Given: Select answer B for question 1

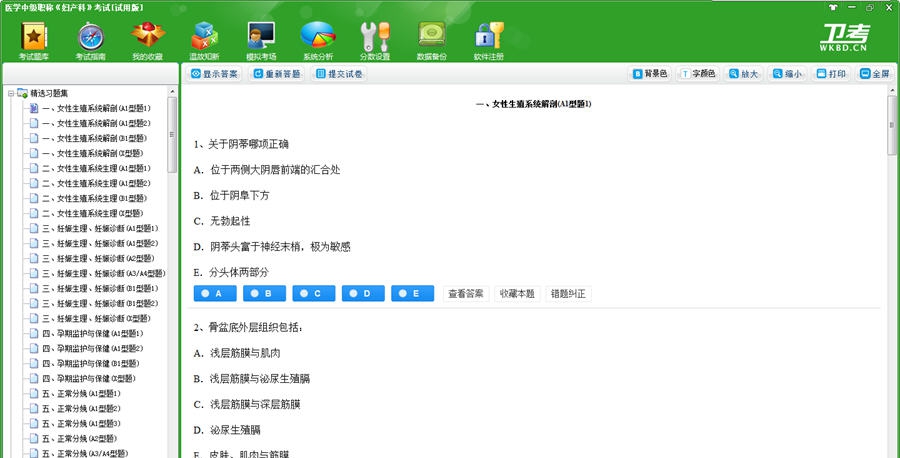Looking at the screenshot, I should [265, 294].
